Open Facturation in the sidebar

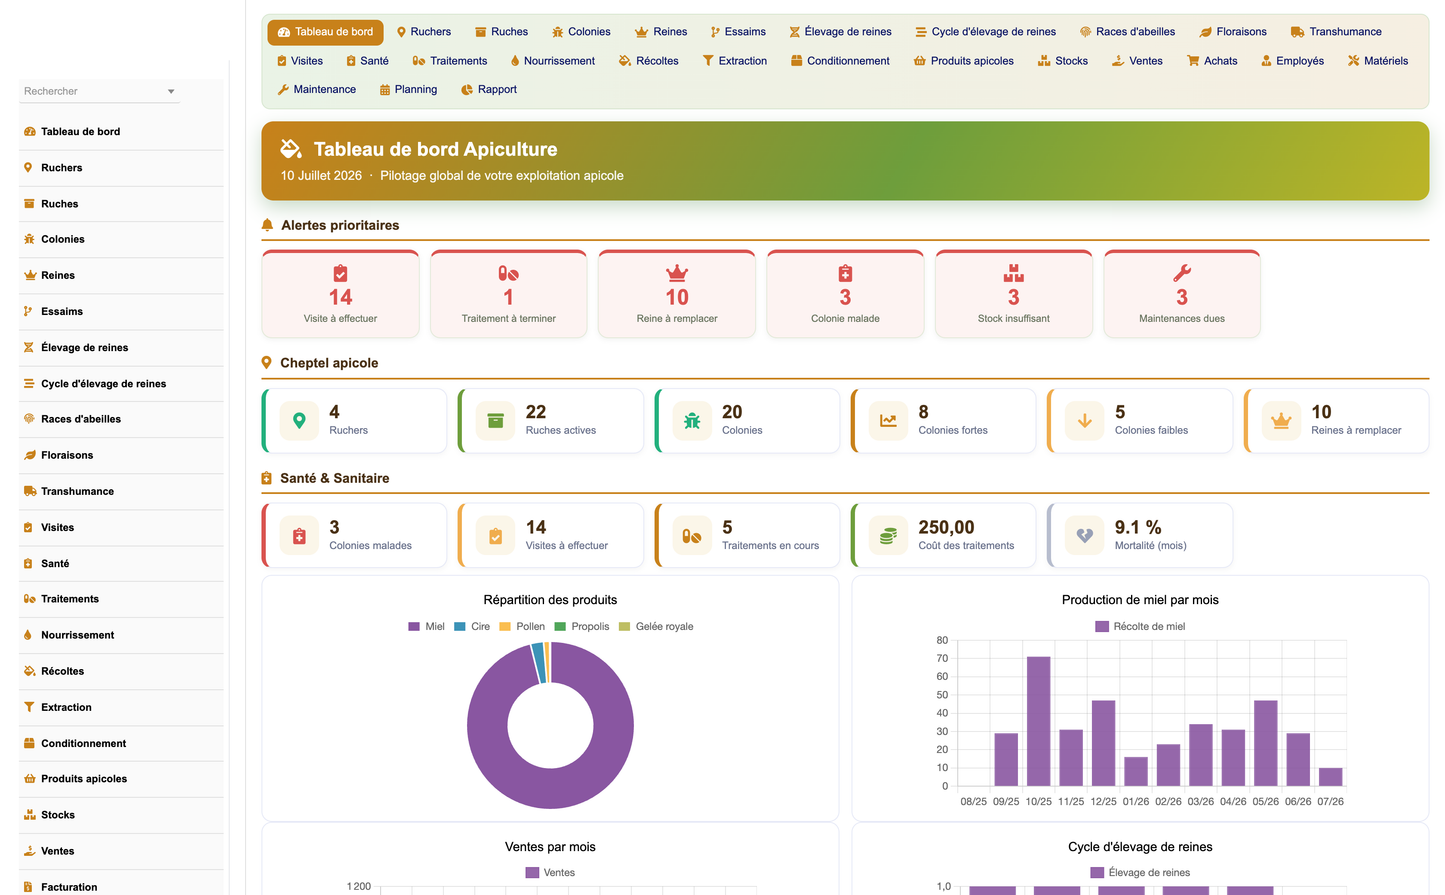tap(121, 887)
